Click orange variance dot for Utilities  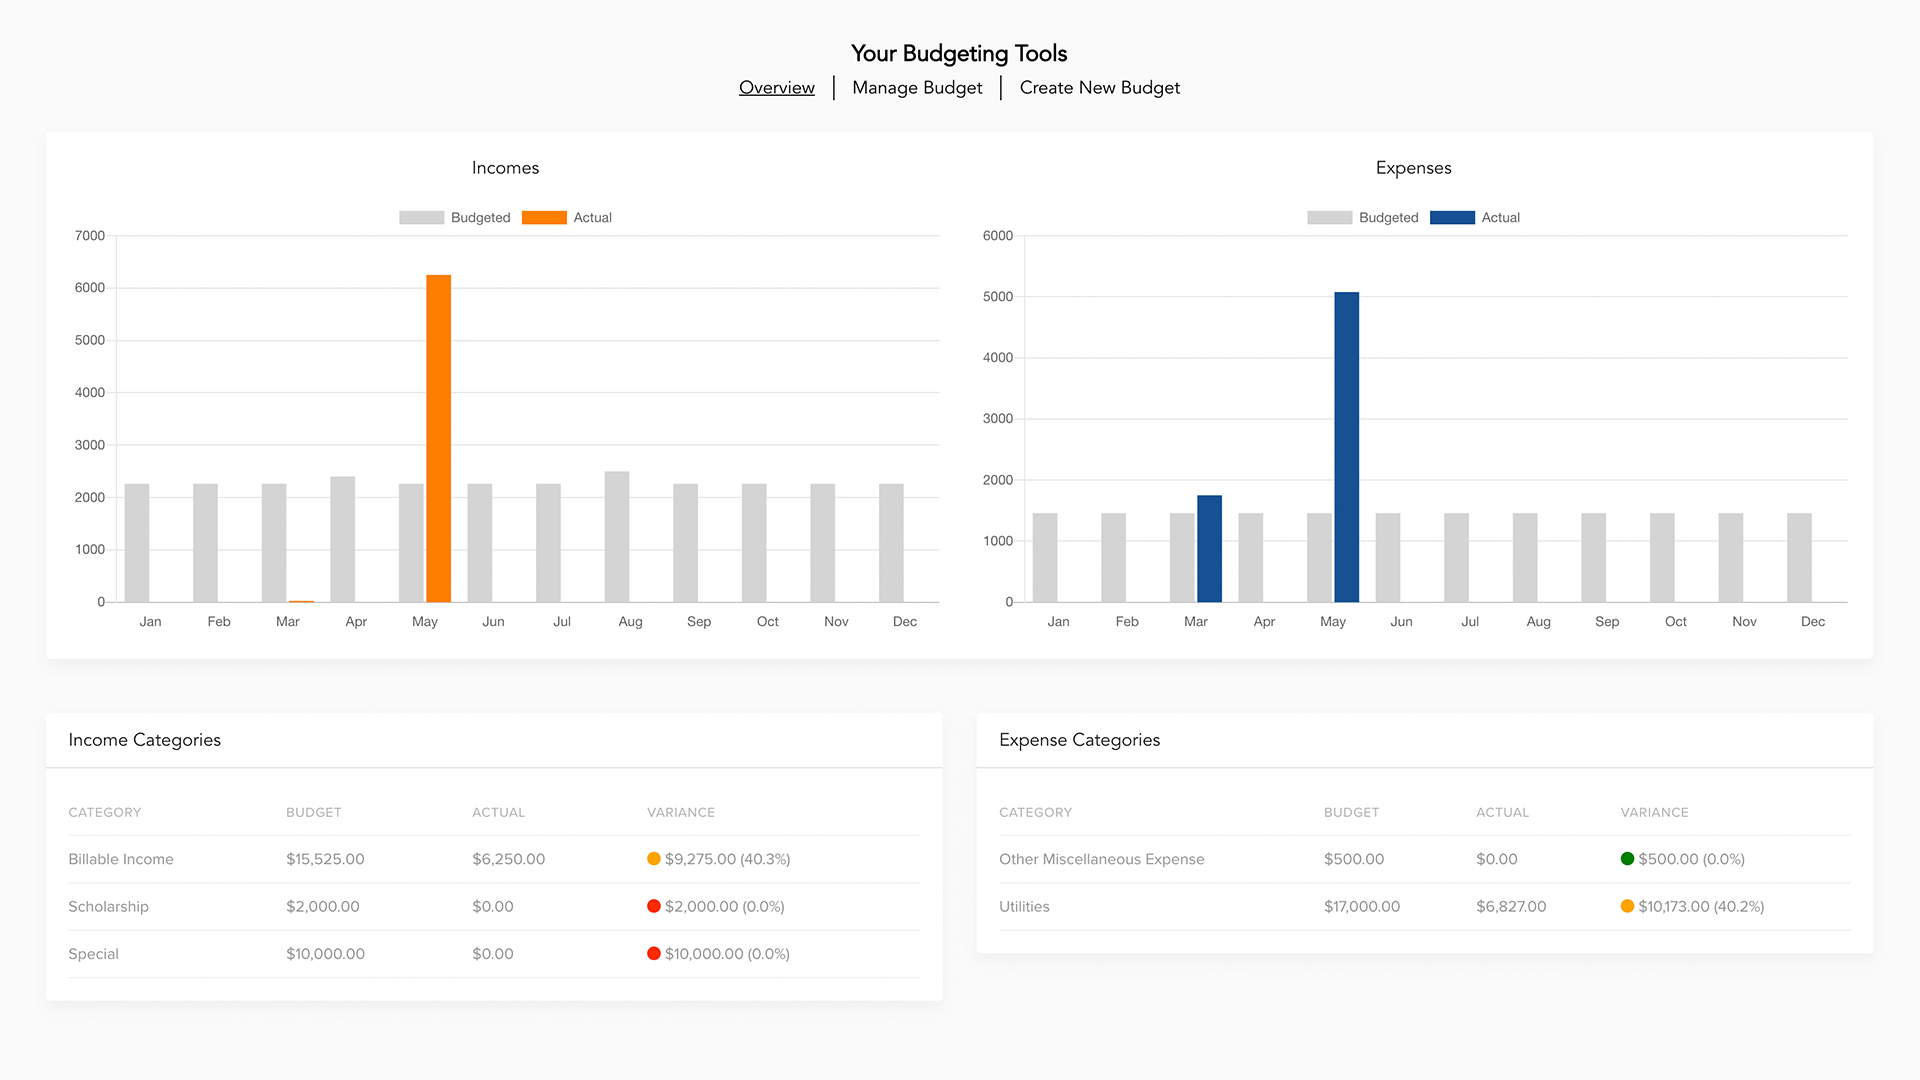coord(1627,907)
